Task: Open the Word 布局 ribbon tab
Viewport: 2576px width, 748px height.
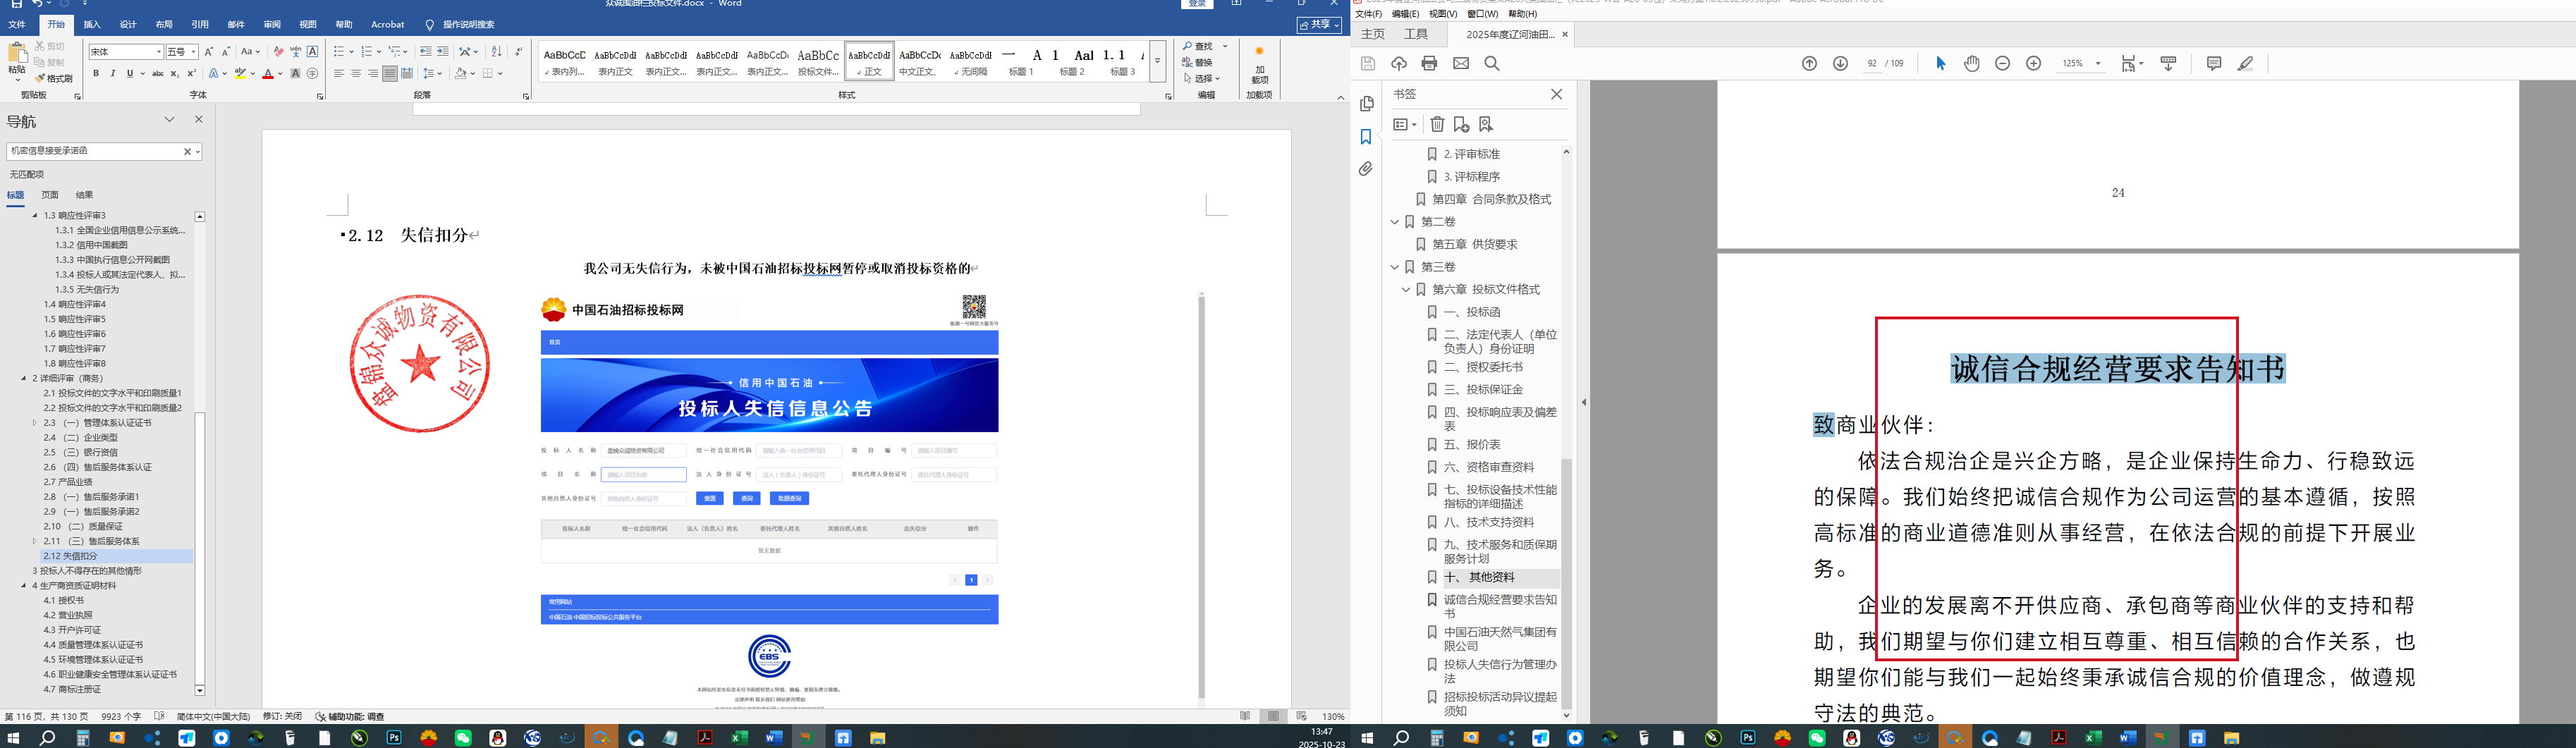Action: click(164, 25)
